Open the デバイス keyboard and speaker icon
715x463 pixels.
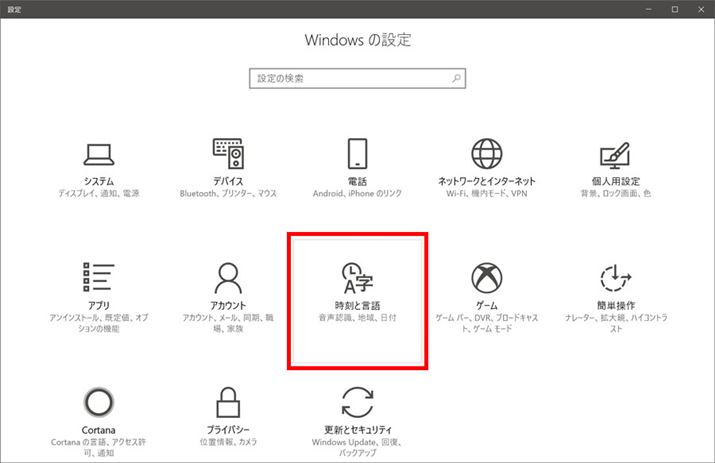click(228, 154)
